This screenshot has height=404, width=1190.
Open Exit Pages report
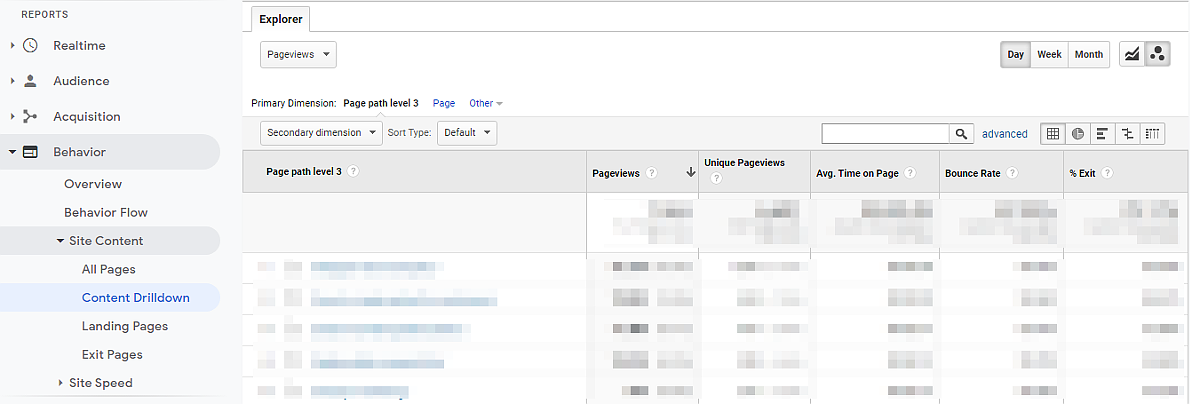pos(112,355)
